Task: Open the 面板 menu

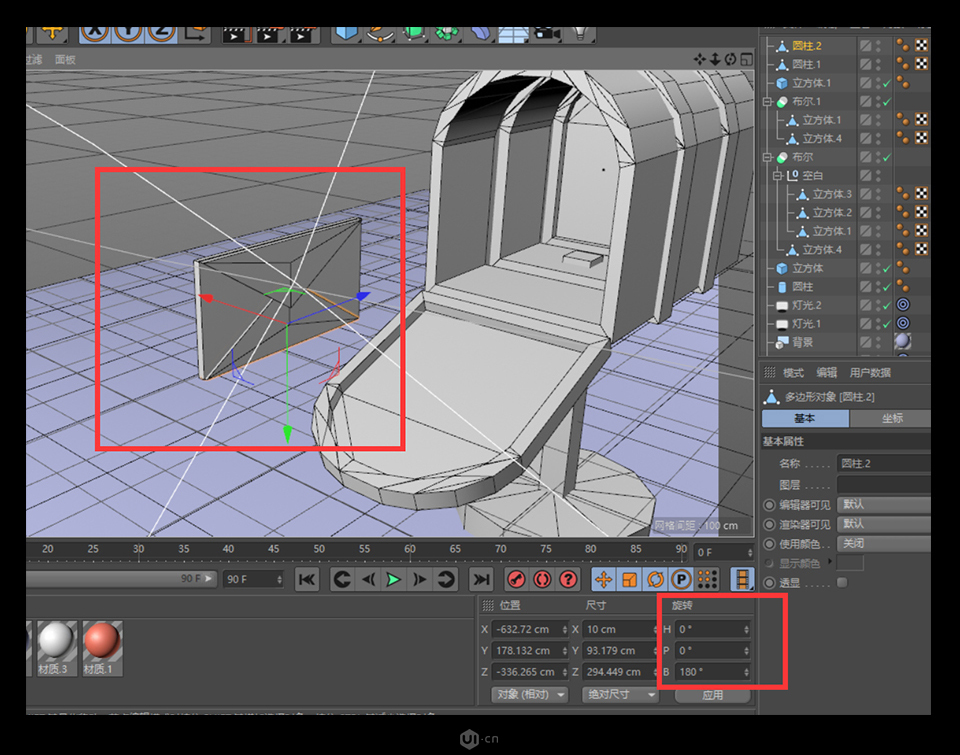Action: click(x=65, y=59)
